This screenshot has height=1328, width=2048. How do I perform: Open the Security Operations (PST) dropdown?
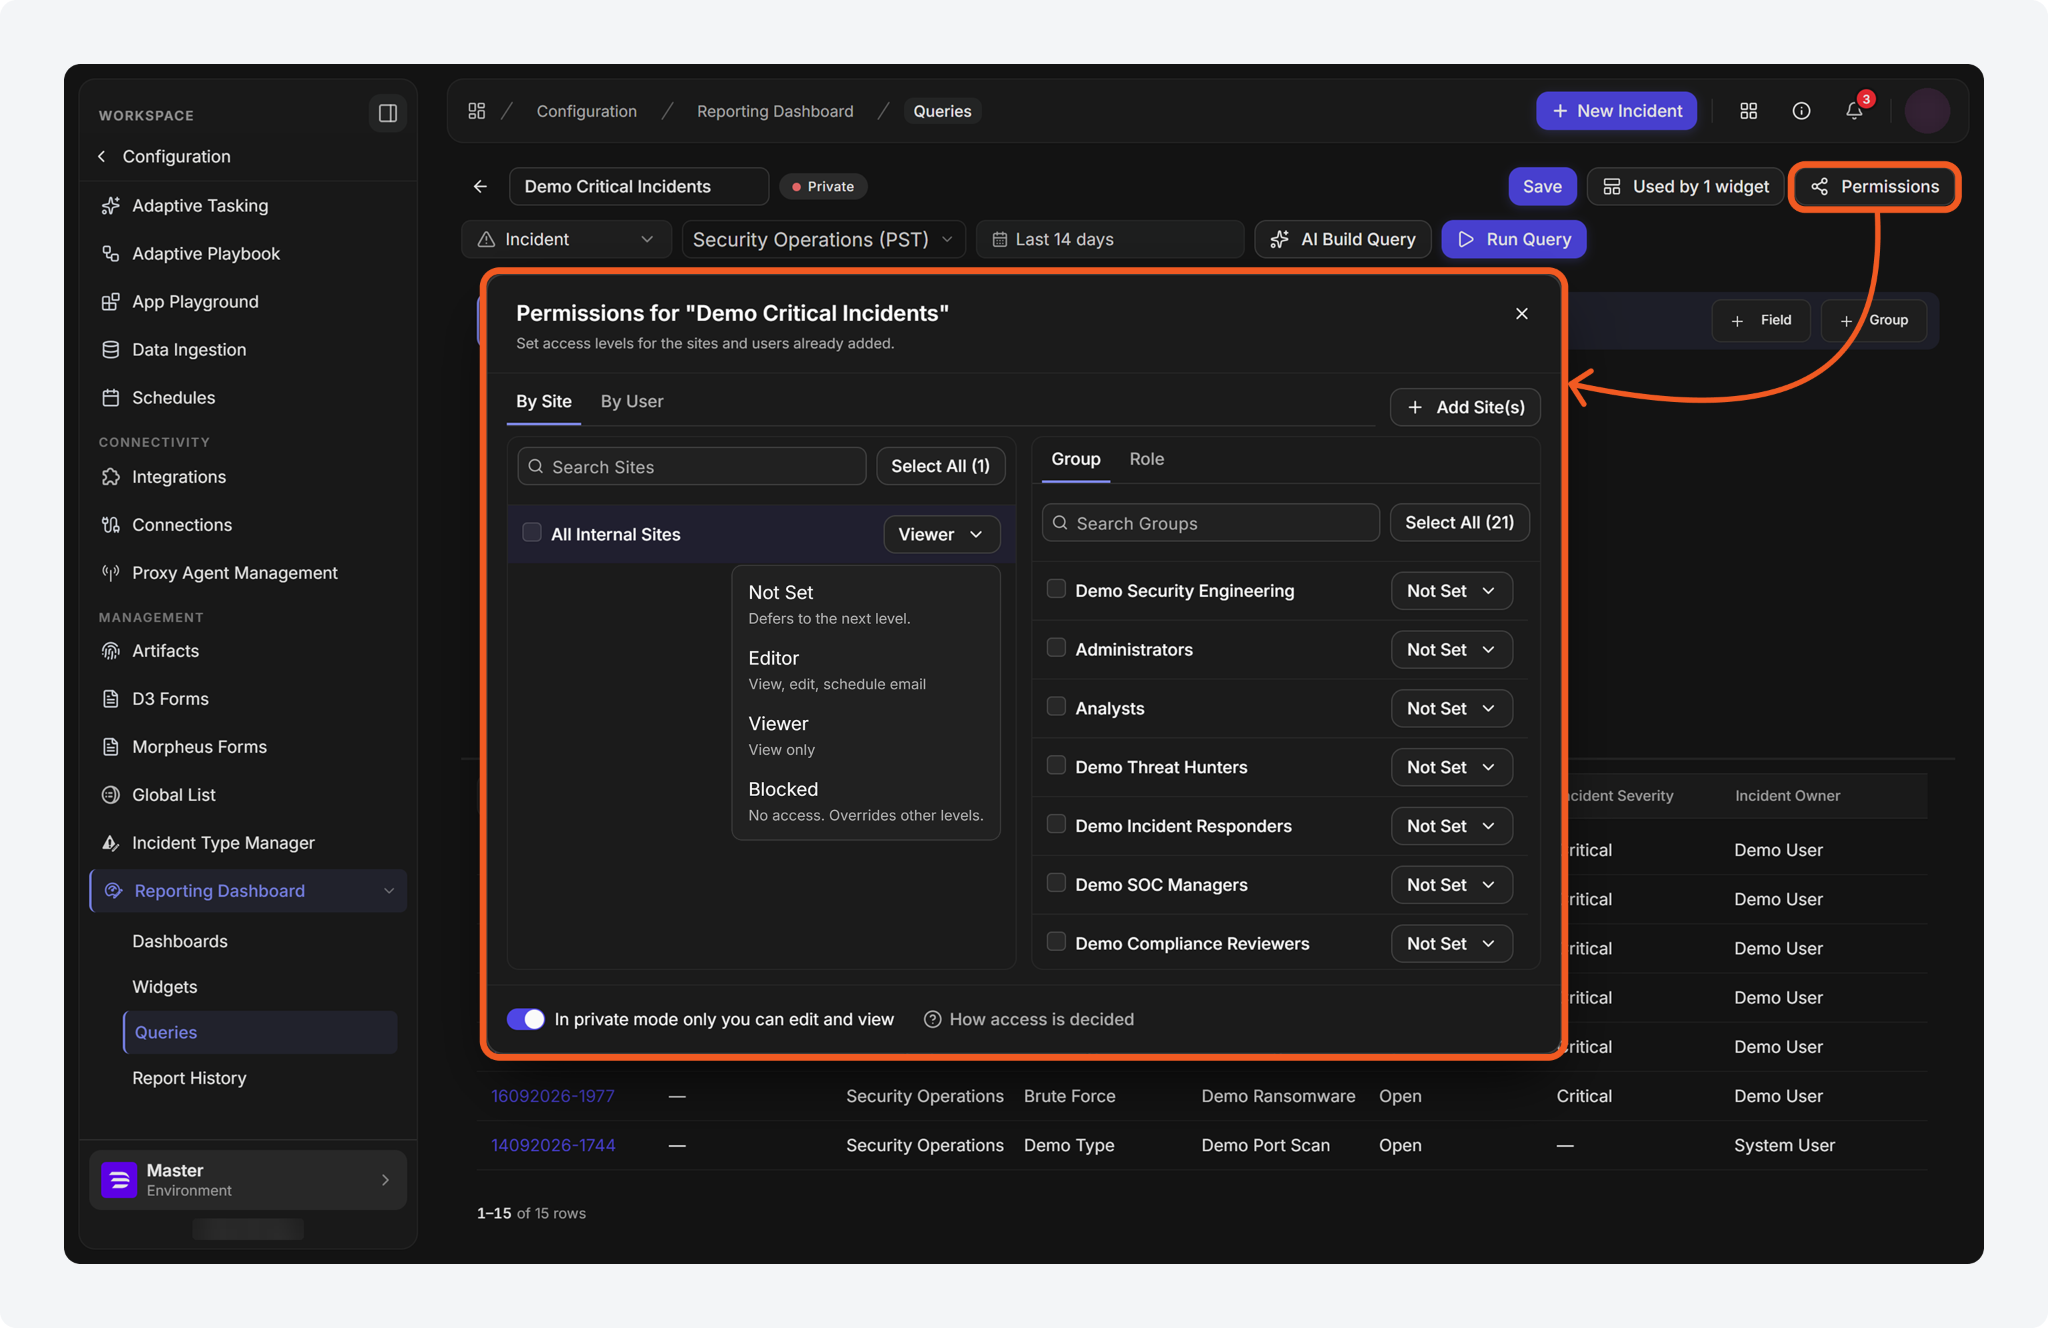tap(823, 239)
